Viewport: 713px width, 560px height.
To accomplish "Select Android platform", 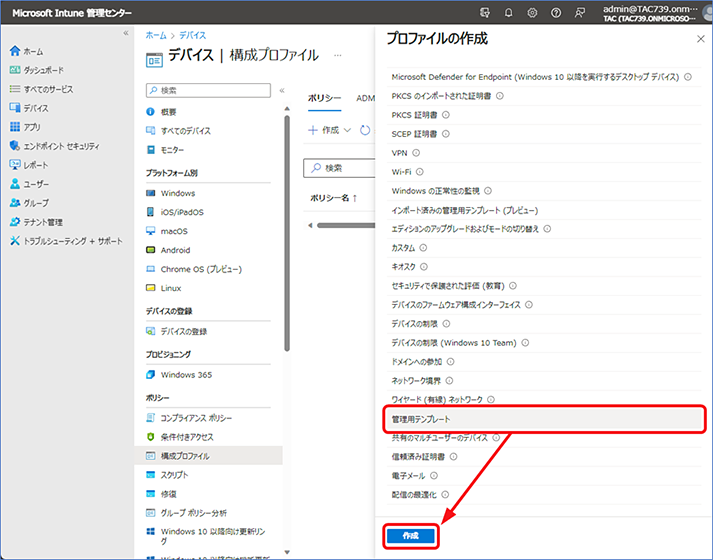I will coord(168,250).
